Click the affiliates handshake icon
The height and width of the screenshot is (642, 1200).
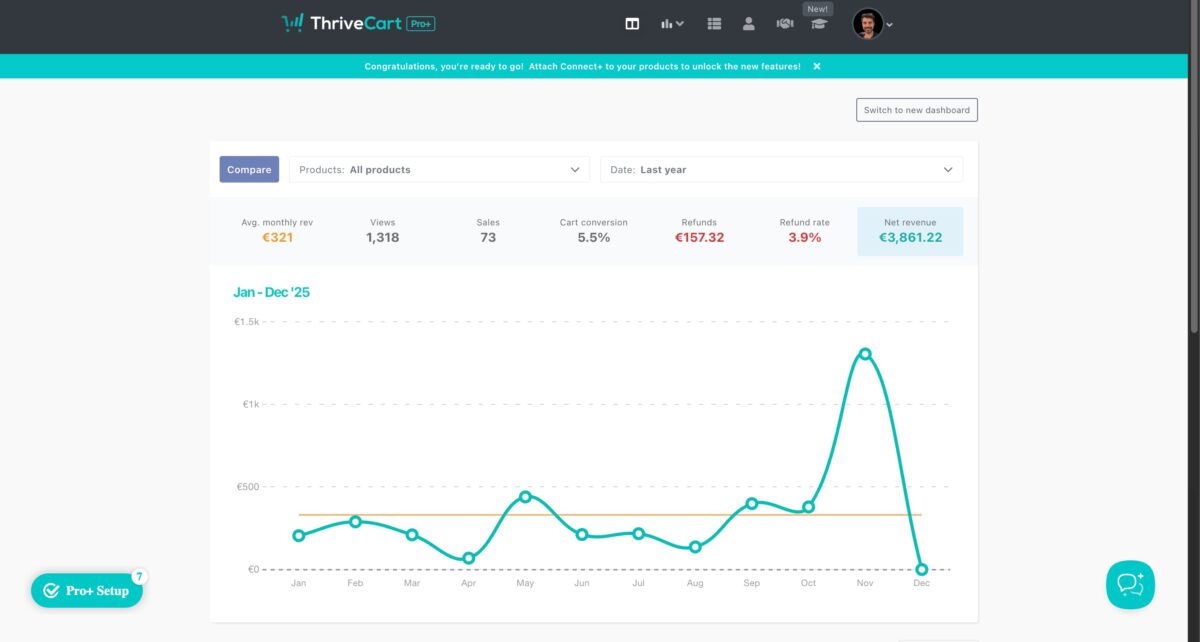pos(785,24)
